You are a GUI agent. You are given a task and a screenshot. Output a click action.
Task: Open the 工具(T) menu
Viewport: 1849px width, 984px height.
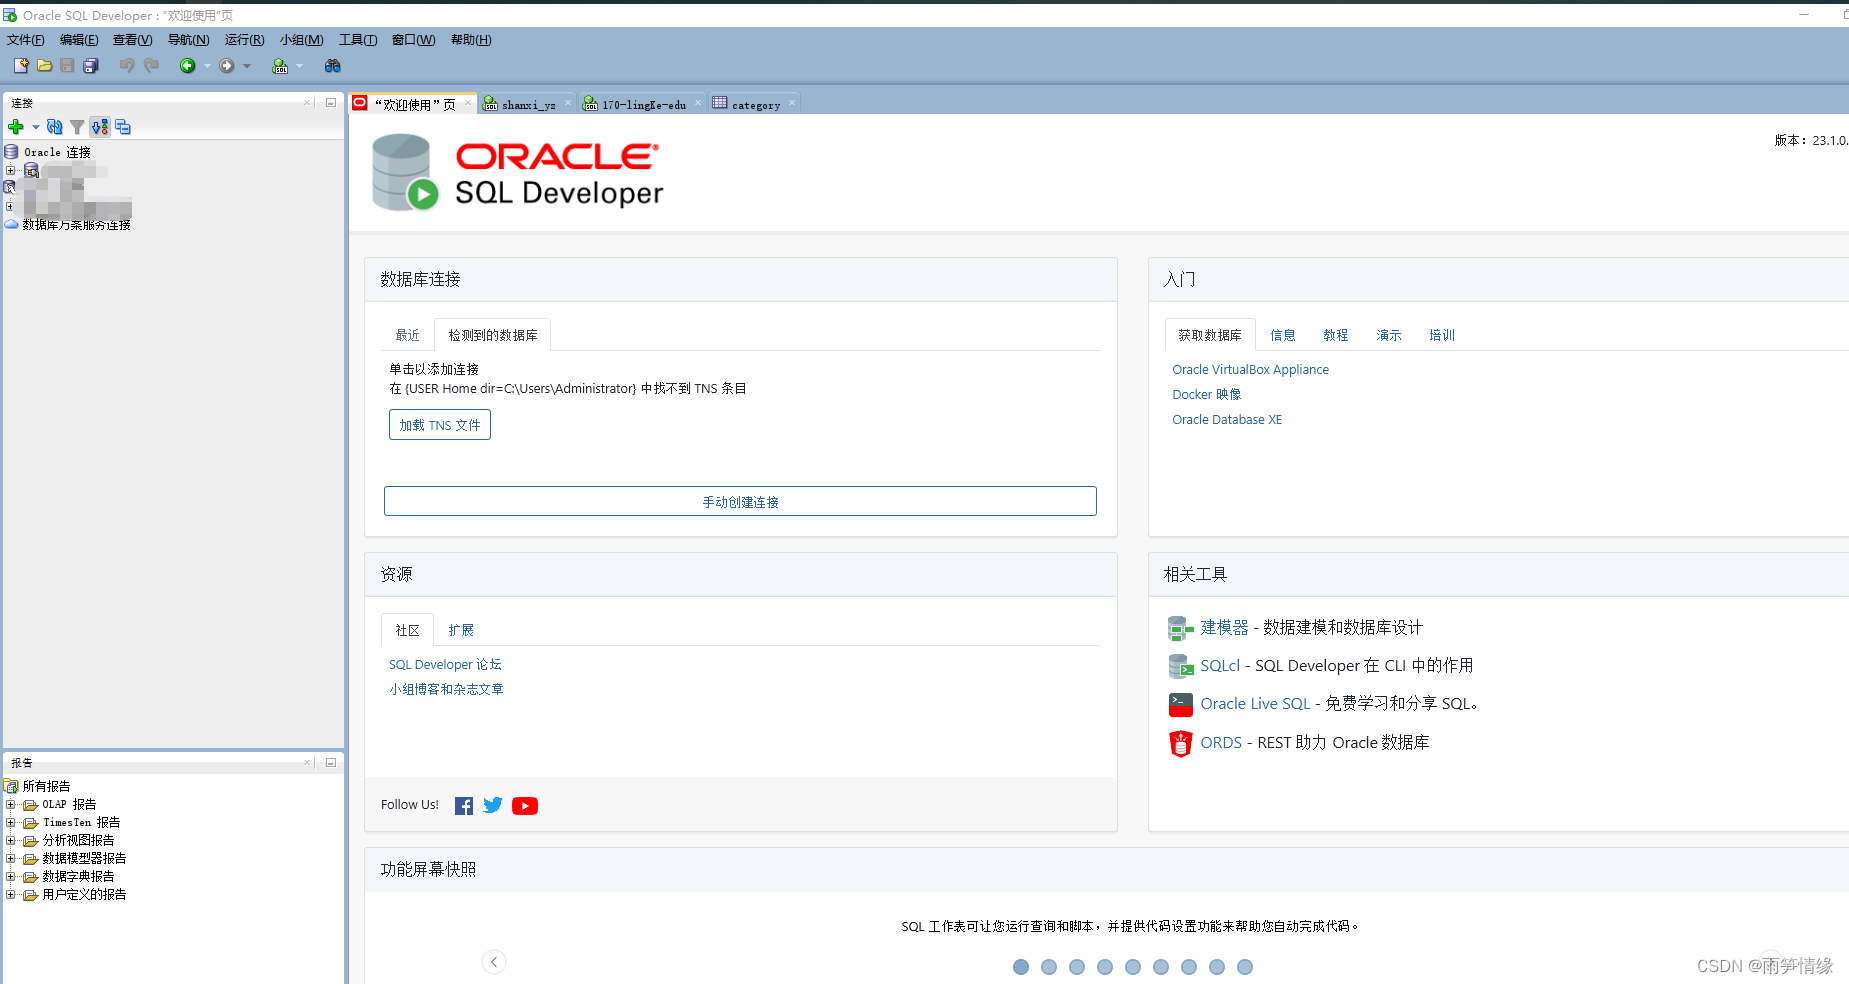tap(358, 40)
